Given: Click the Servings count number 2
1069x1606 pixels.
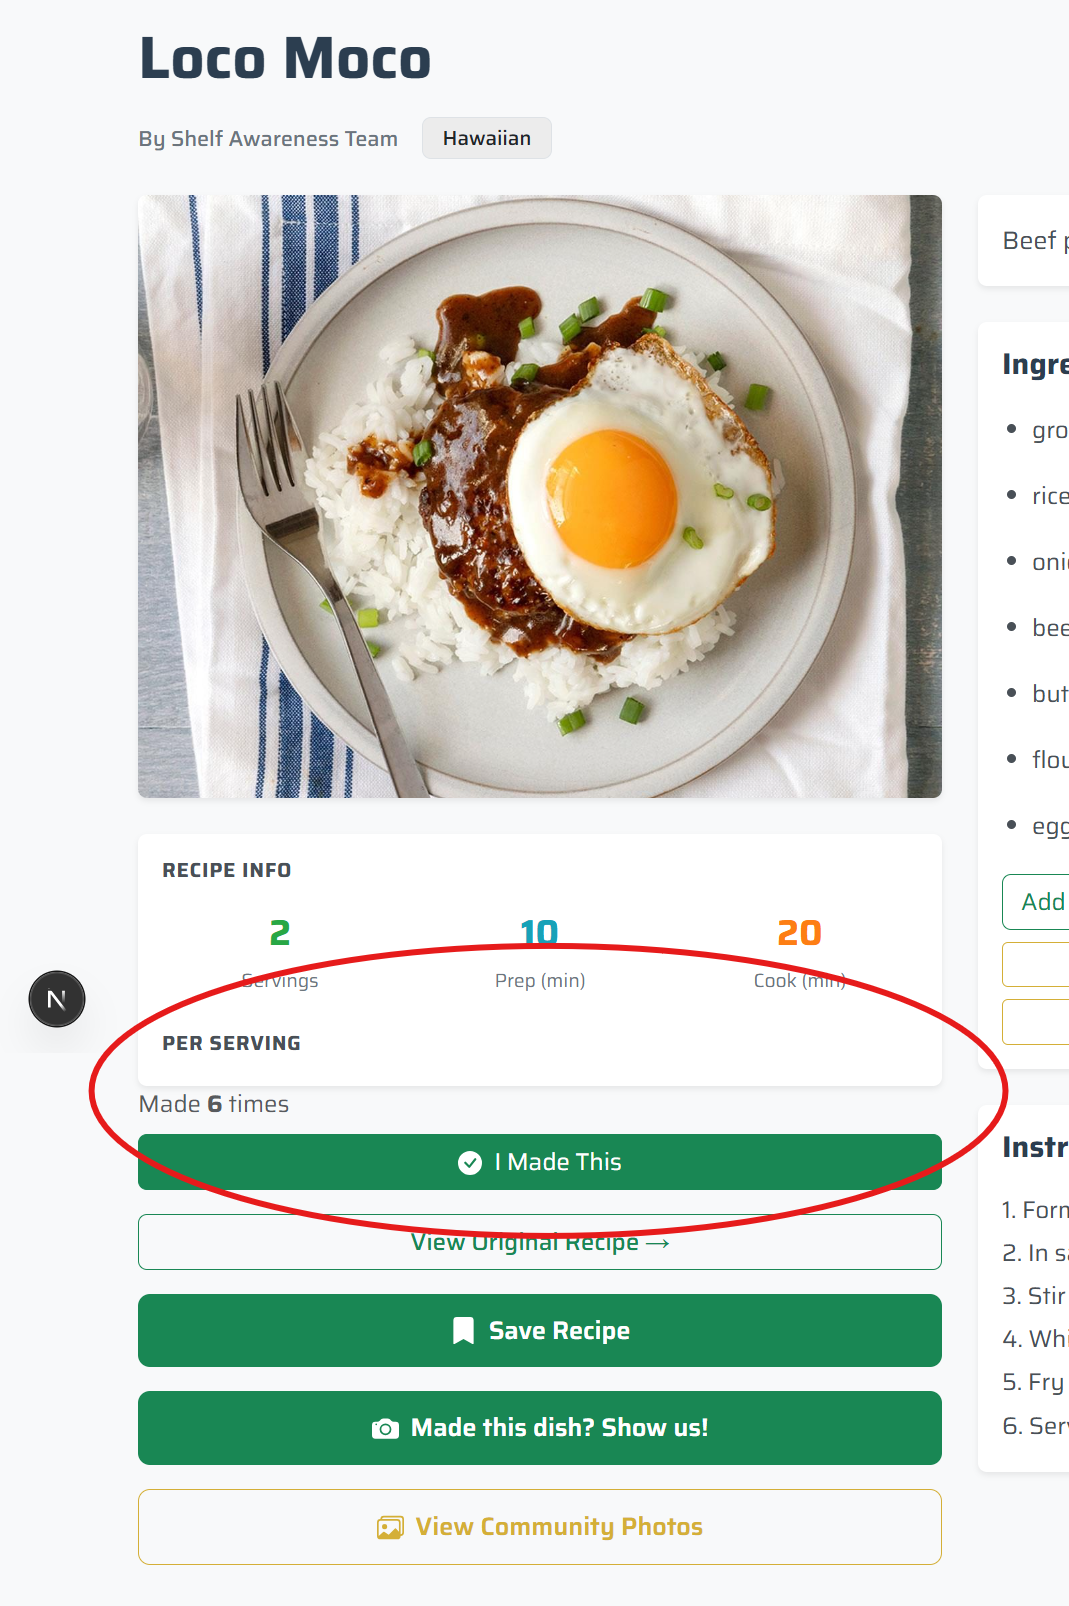Looking at the screenshot, I should pyautogui.click(x=280, y=933).
